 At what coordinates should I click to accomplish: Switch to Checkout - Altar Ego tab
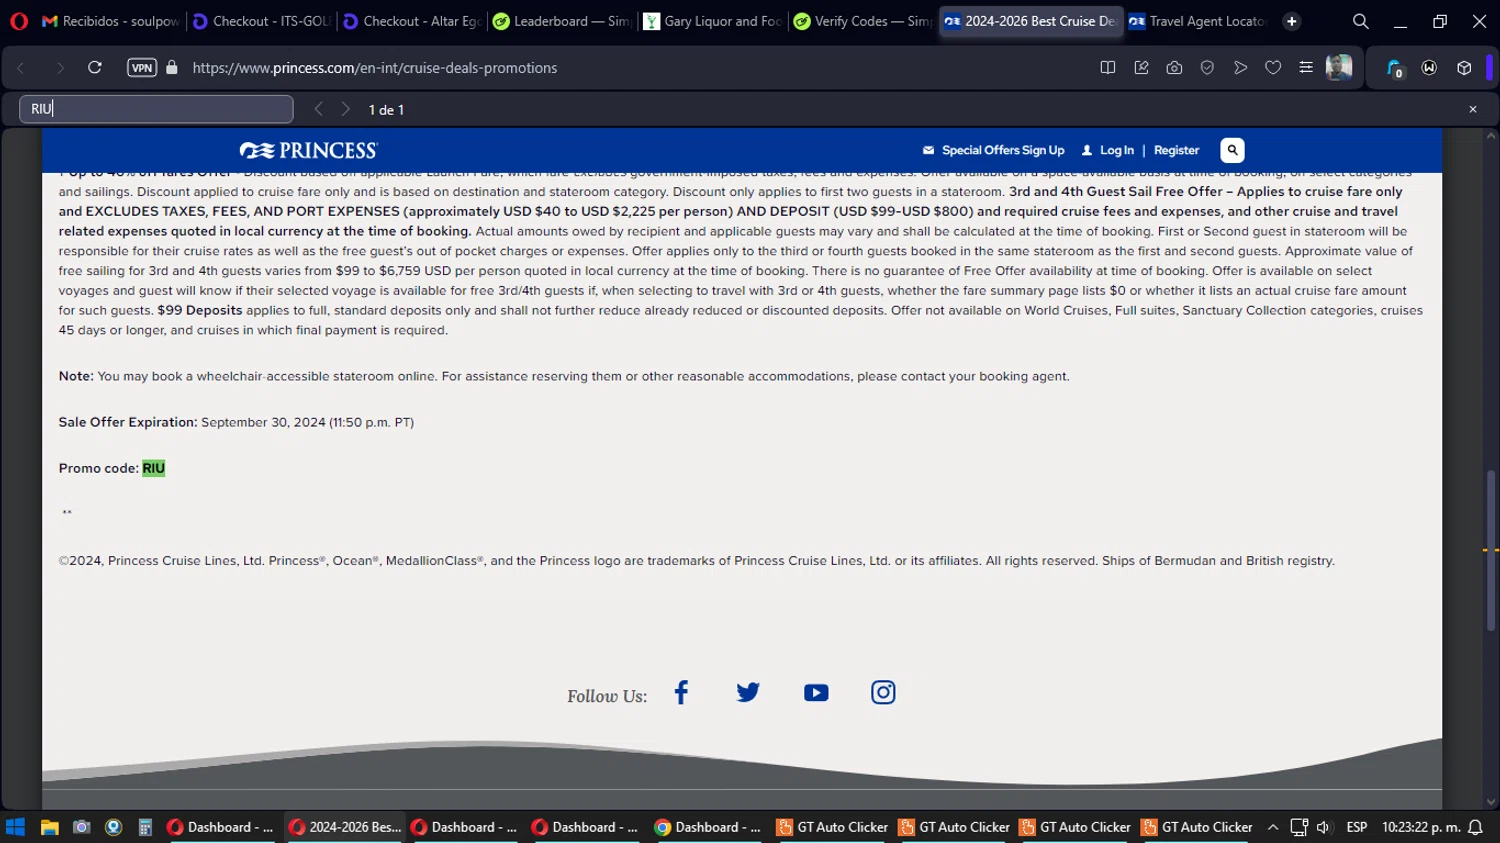pyautogui.click(x=412, y=21)
